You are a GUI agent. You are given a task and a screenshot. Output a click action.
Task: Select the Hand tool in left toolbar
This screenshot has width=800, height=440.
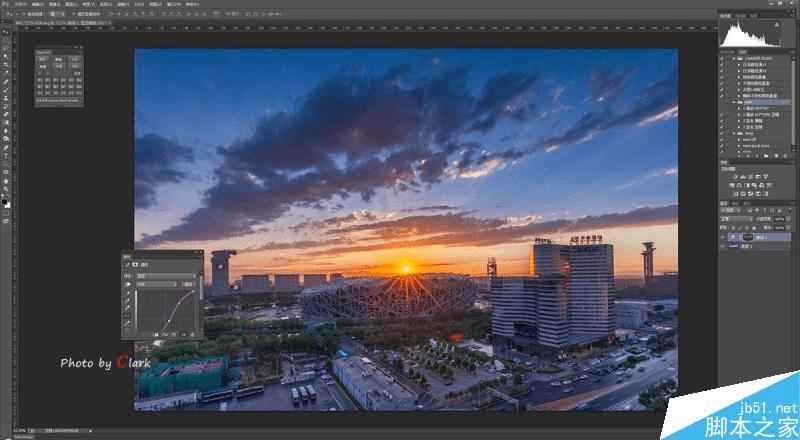click(x=6, y=181)
